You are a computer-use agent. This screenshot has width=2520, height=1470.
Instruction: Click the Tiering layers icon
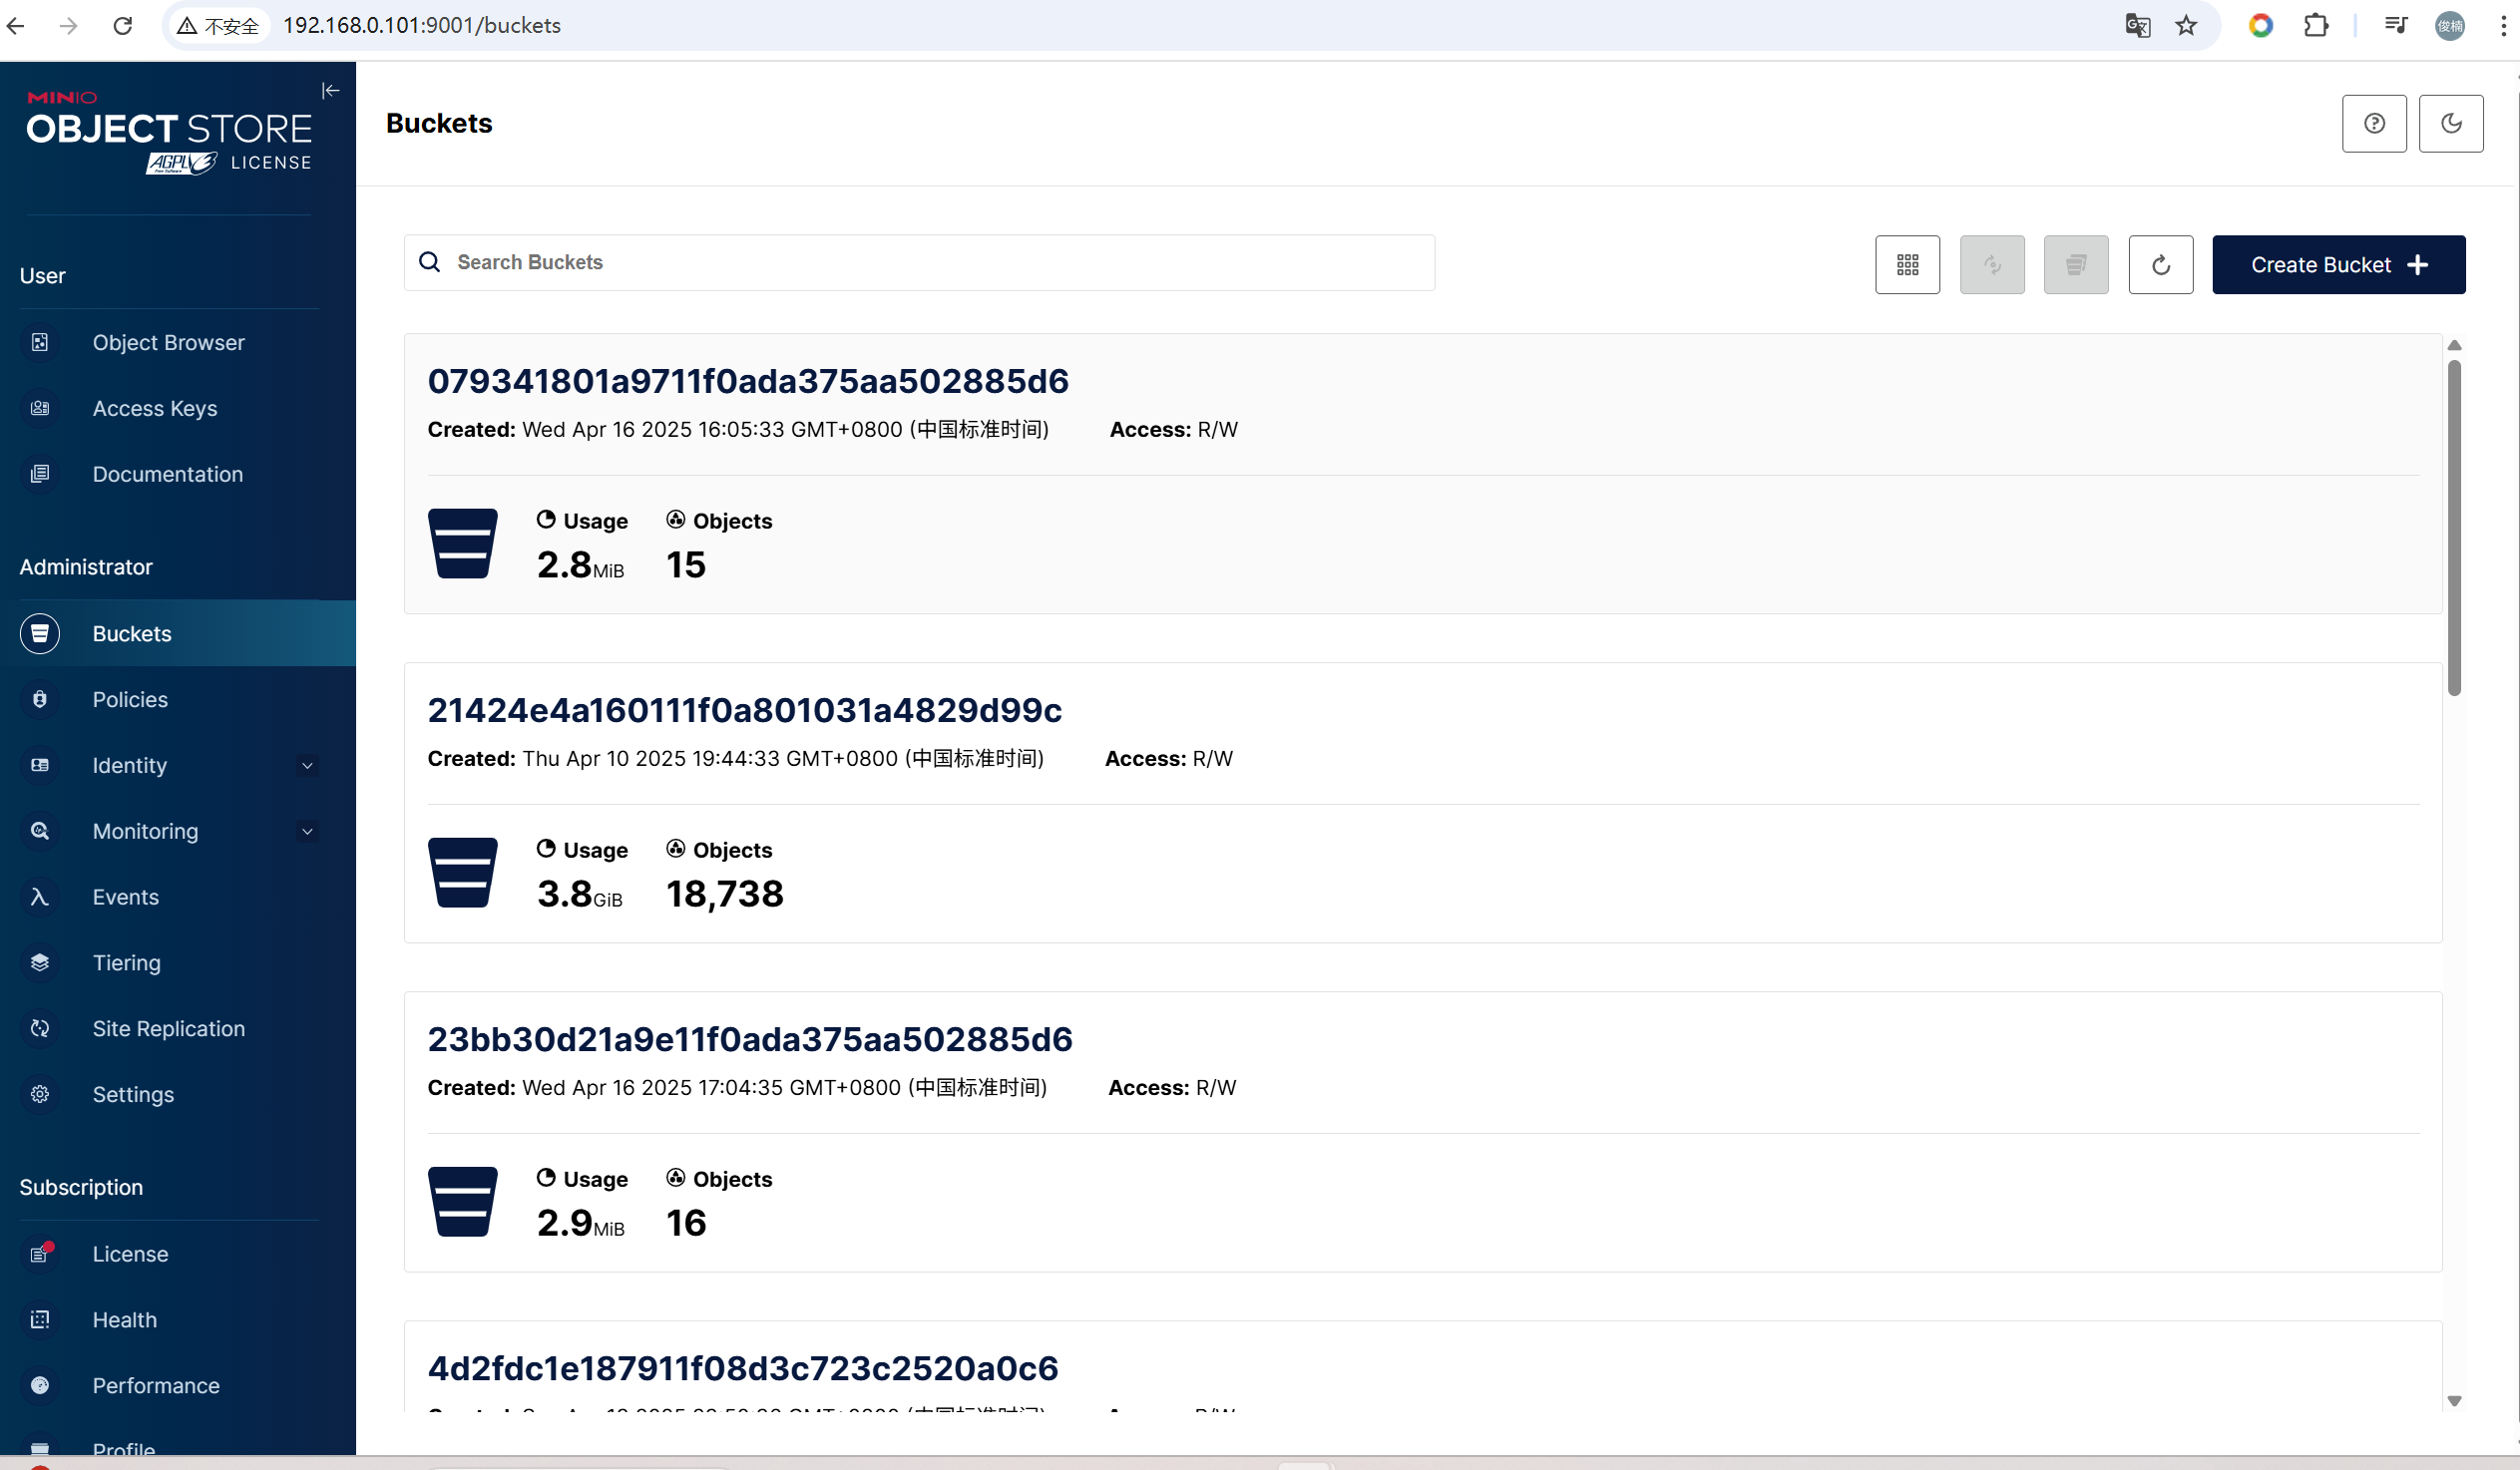tap(40, 962)
